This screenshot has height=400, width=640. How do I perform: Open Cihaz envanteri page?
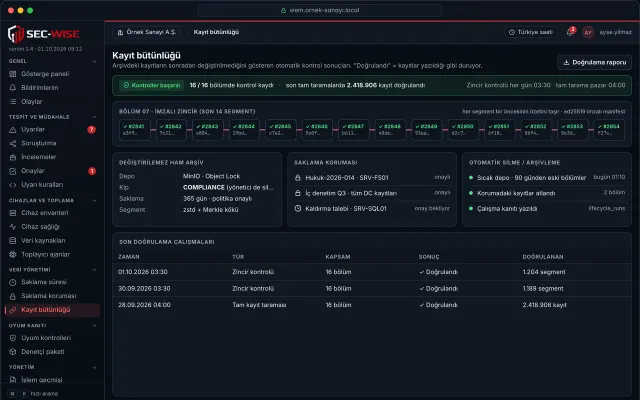52,213
